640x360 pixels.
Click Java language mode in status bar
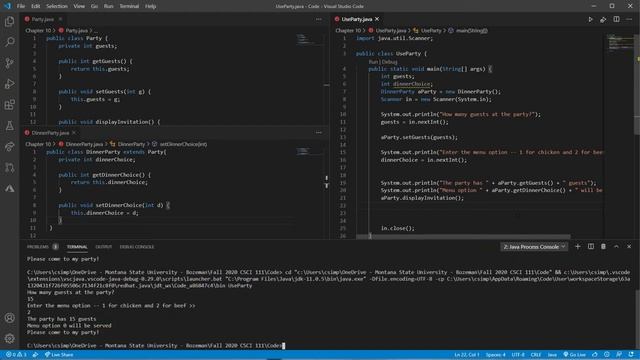click(552, 355)
